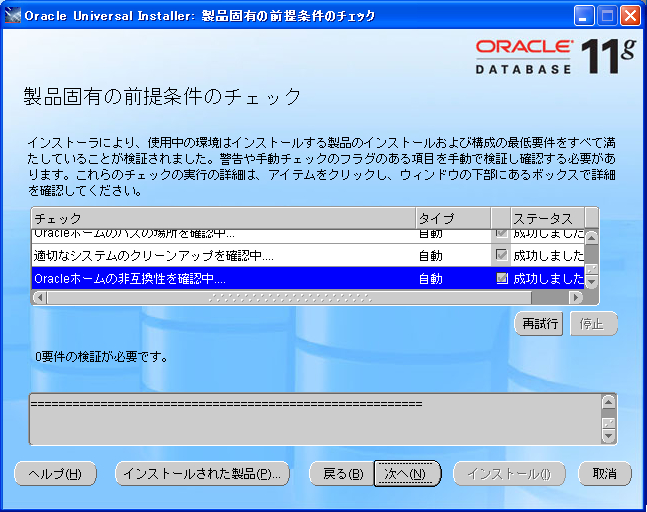Click the 再試行 retry button

(539, 324)
